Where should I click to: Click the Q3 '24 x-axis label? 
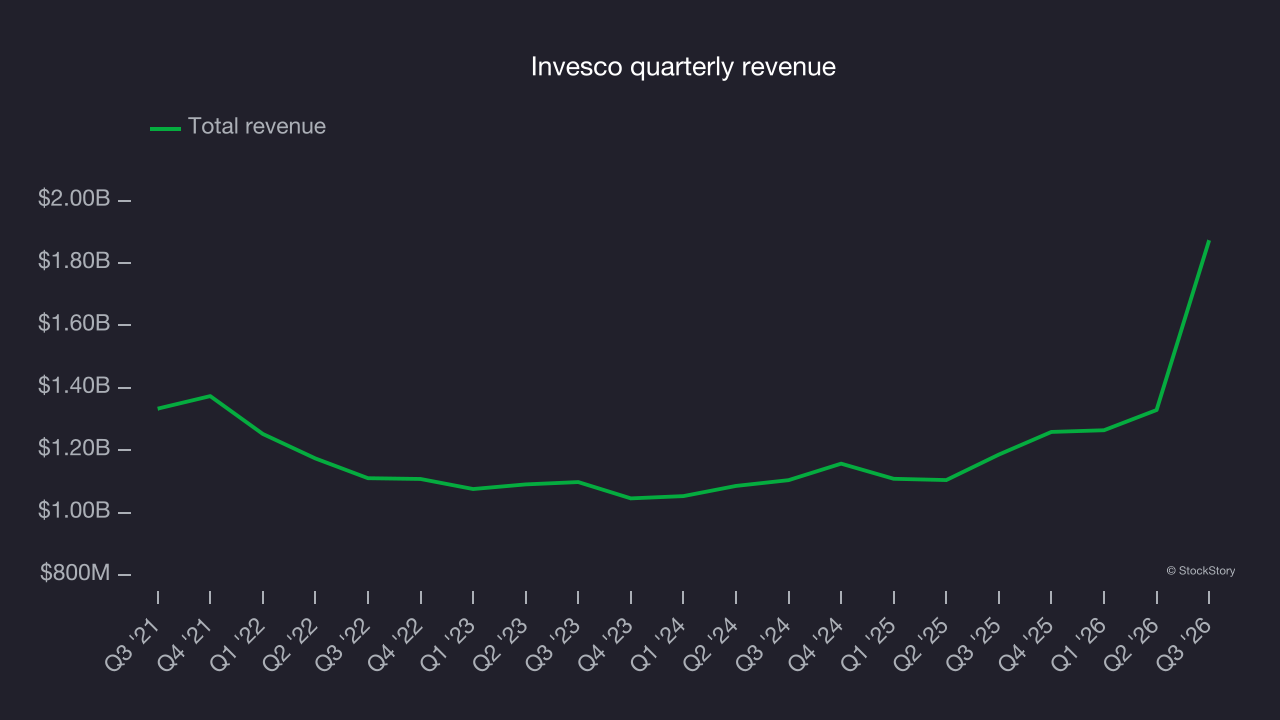[x=763, y=642]
